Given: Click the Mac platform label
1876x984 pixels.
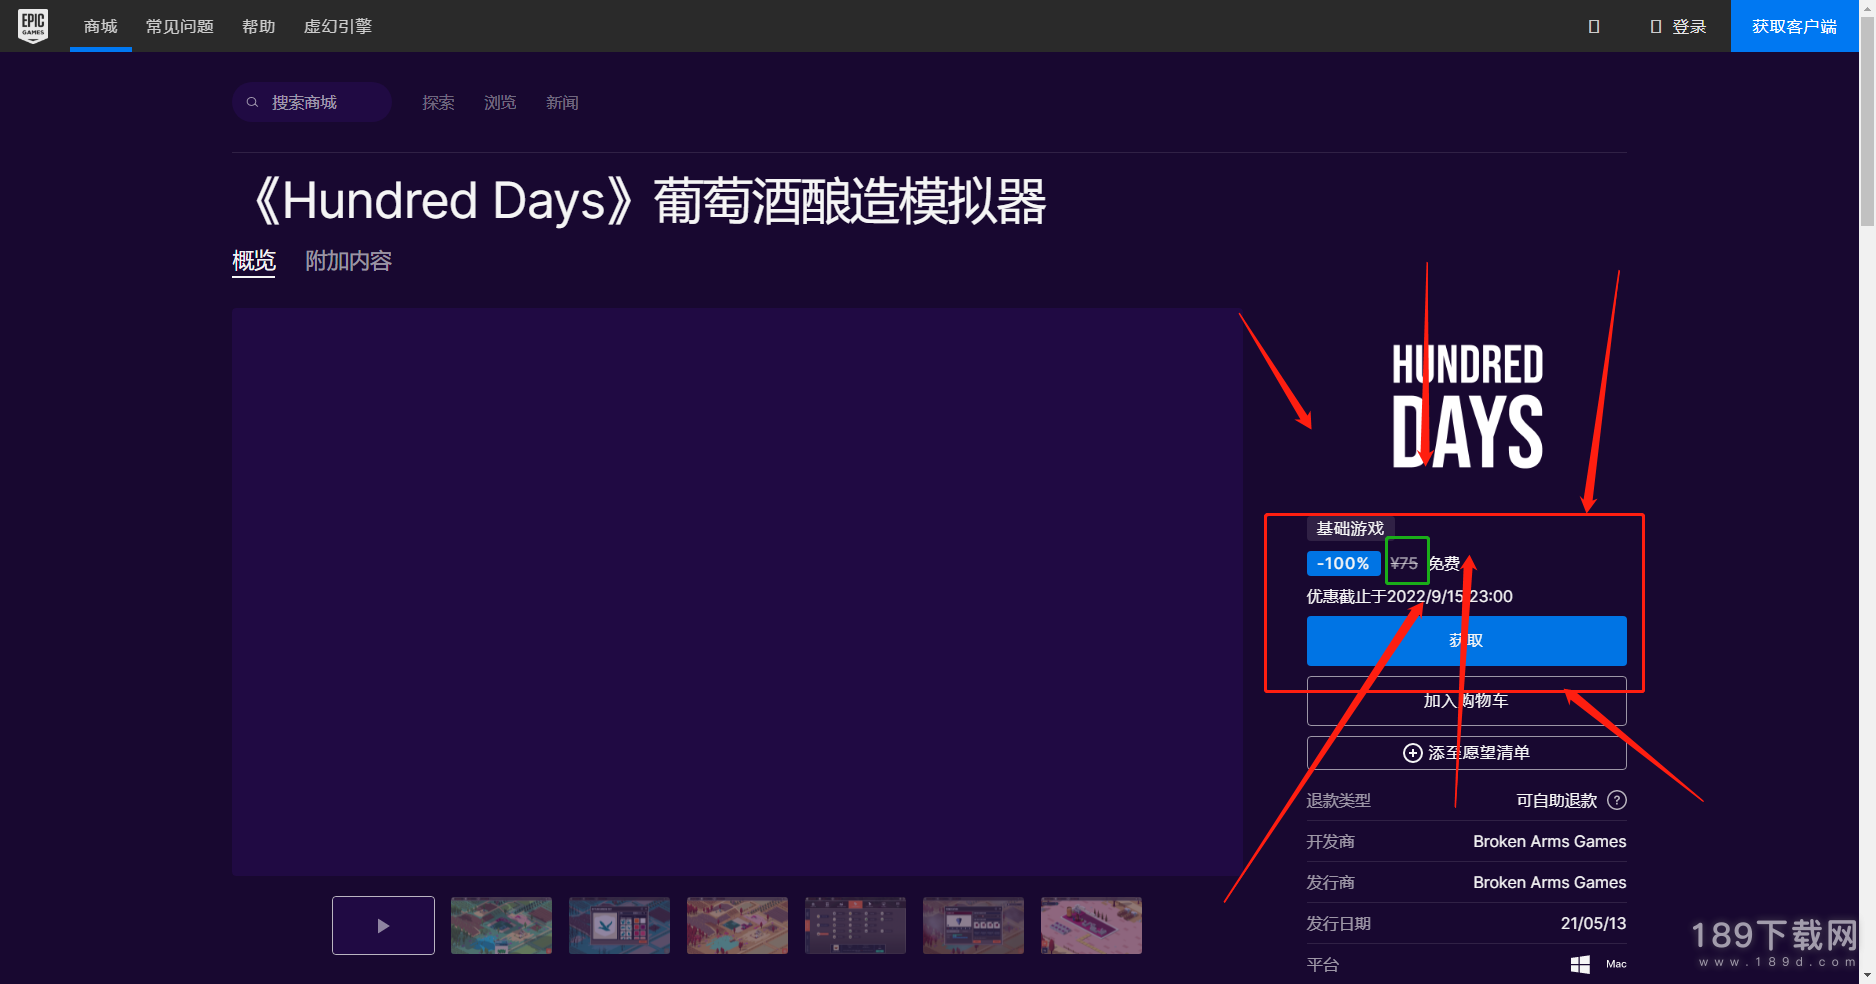Looking at the screenshot, I should click(x=1616, y=964).
